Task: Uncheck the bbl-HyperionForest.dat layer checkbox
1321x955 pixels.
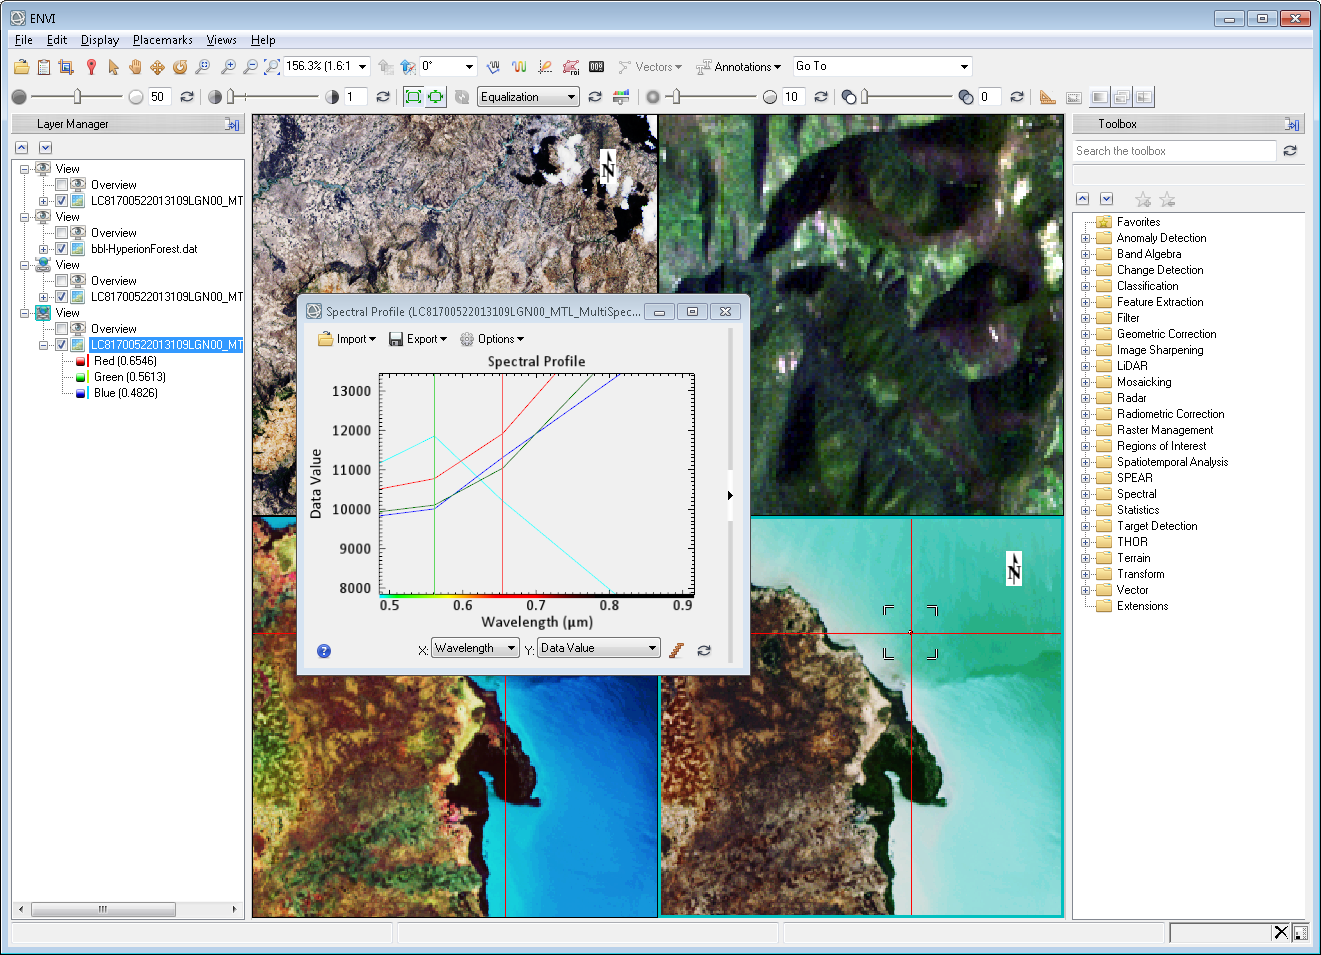Action: 61,249
